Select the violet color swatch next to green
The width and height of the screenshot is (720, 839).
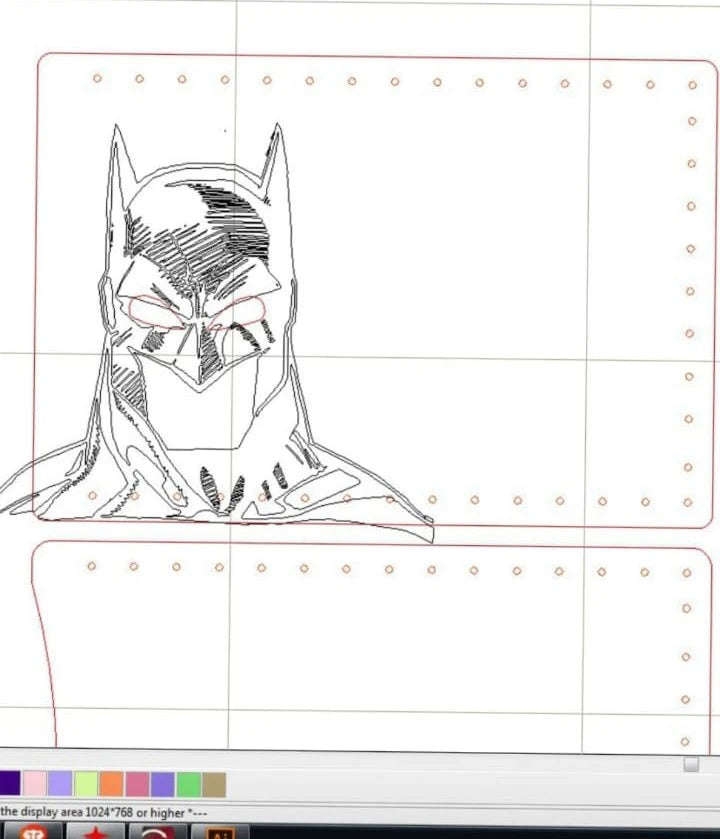[x=162, y=784]
